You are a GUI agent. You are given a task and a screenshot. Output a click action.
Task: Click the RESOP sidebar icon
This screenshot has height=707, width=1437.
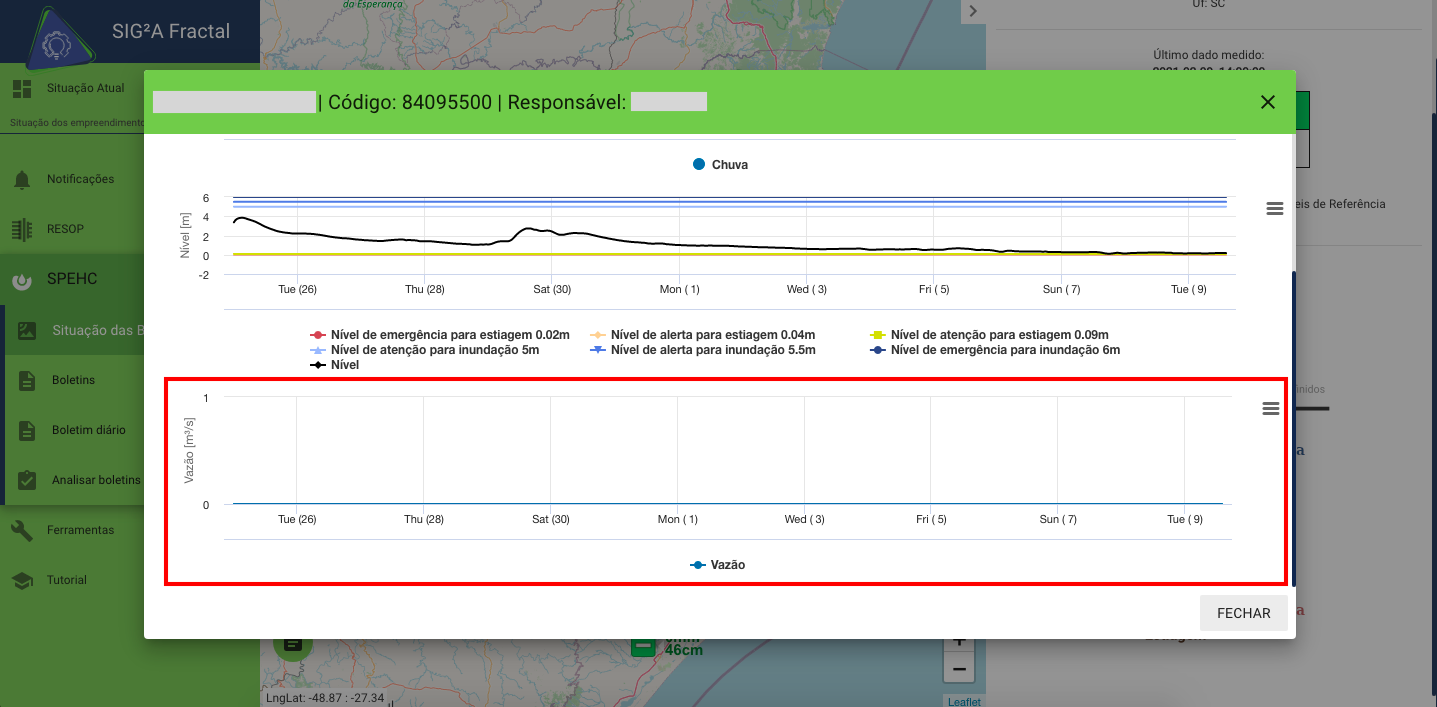click(22, 229)
